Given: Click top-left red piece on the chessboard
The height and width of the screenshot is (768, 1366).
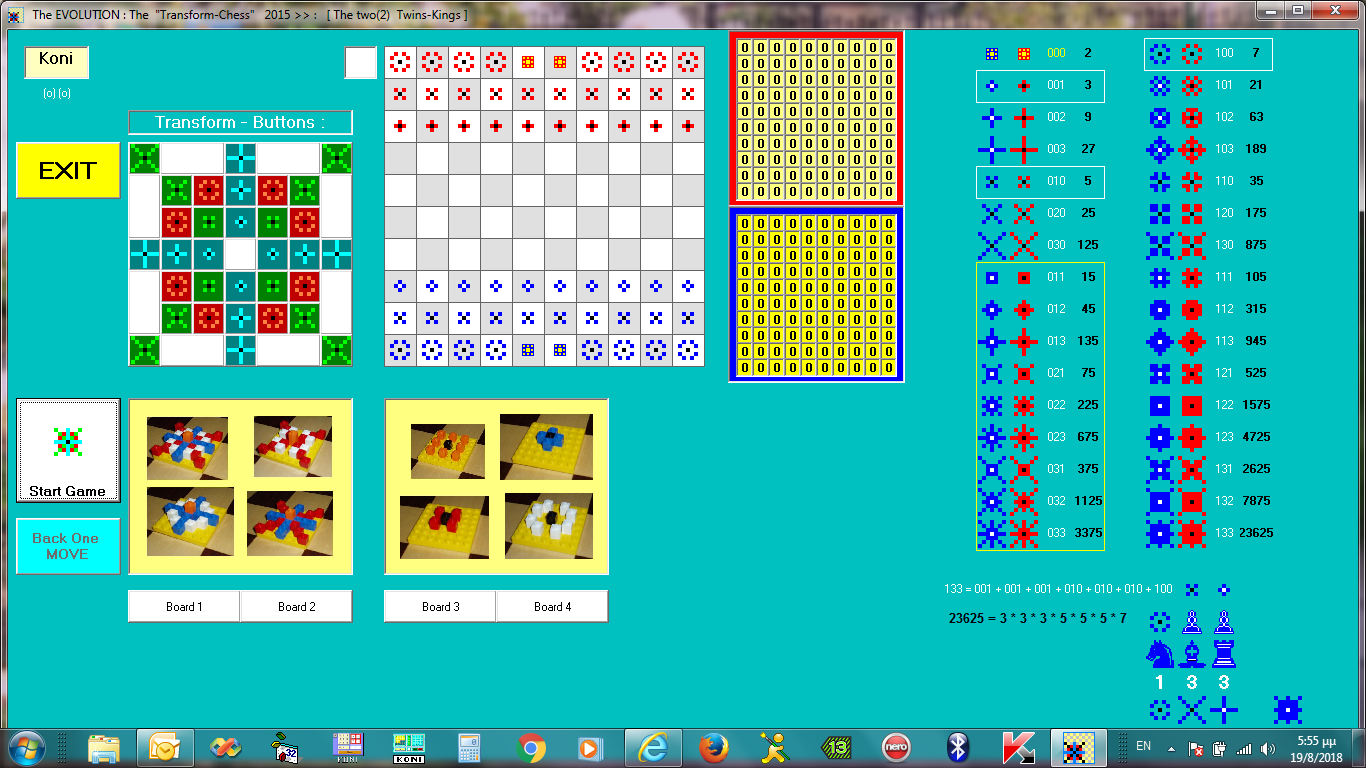Looking at the screenshot, I should point(400,62).
